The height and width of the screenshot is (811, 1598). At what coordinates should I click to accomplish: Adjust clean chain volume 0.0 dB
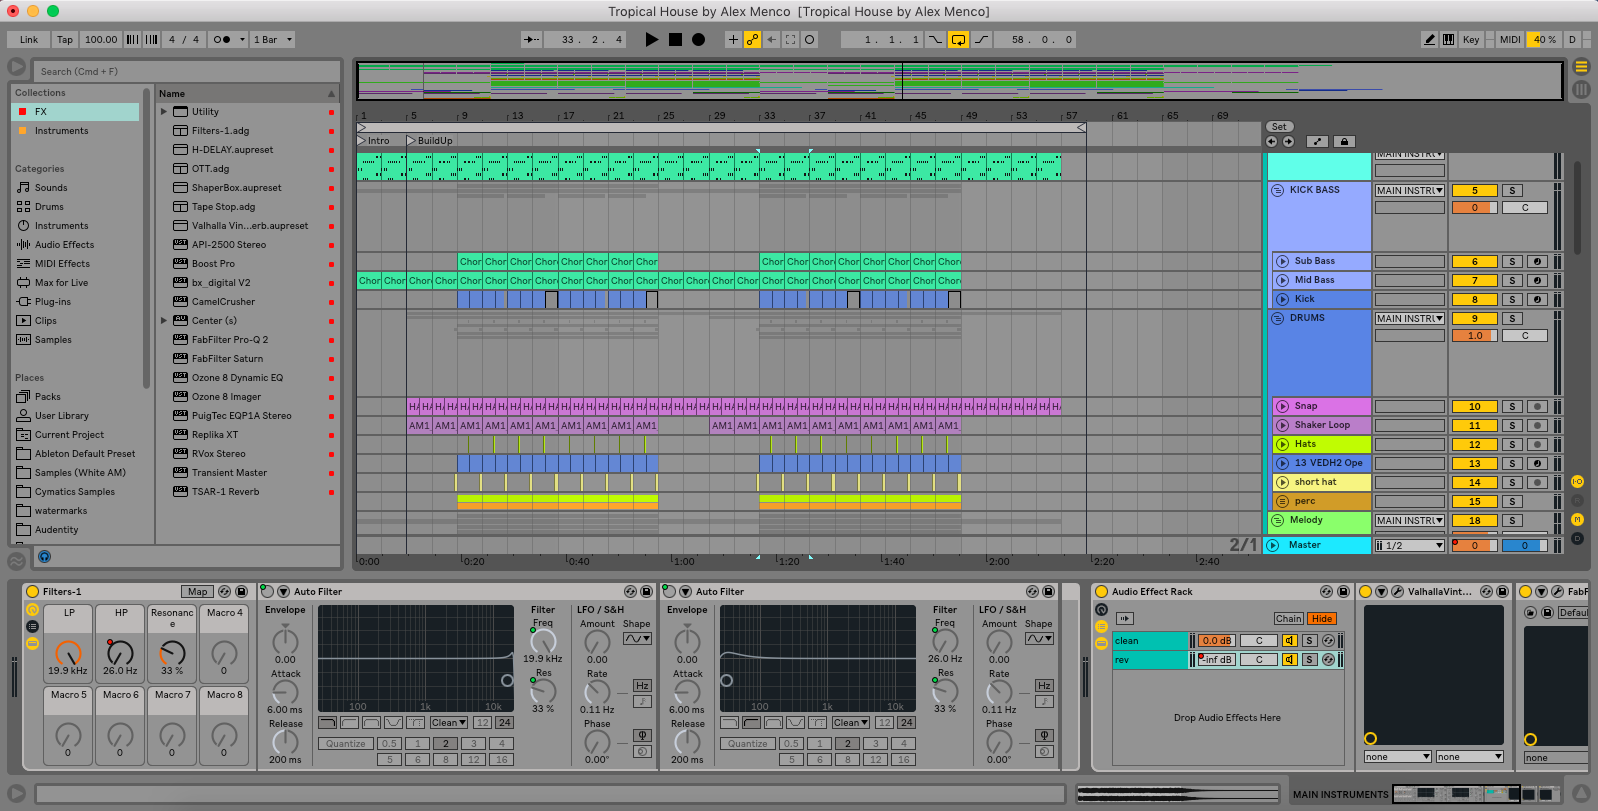(1217, 641)
